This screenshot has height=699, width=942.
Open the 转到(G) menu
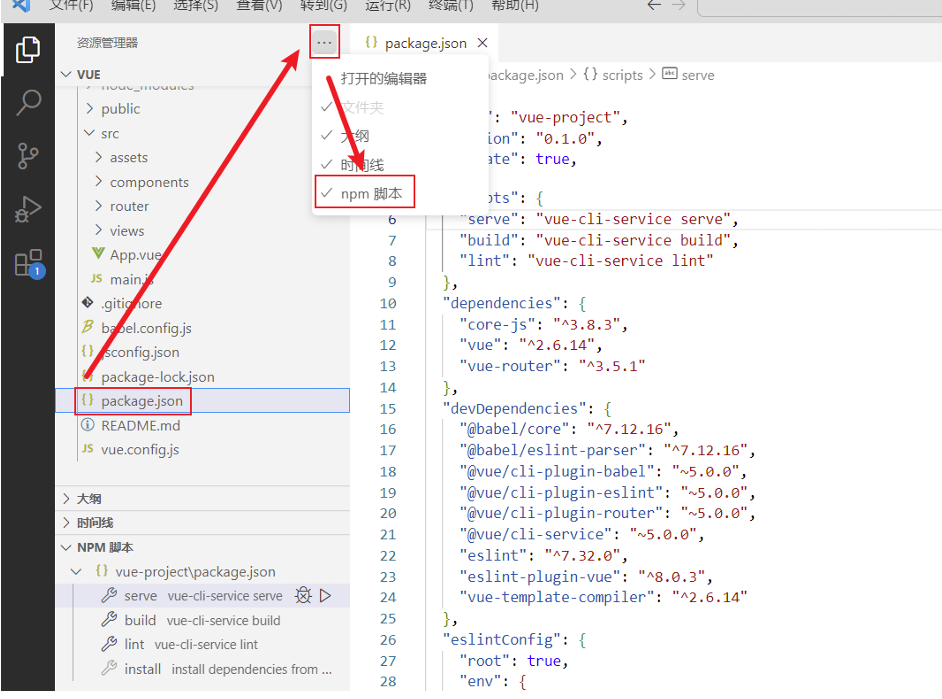323,5
